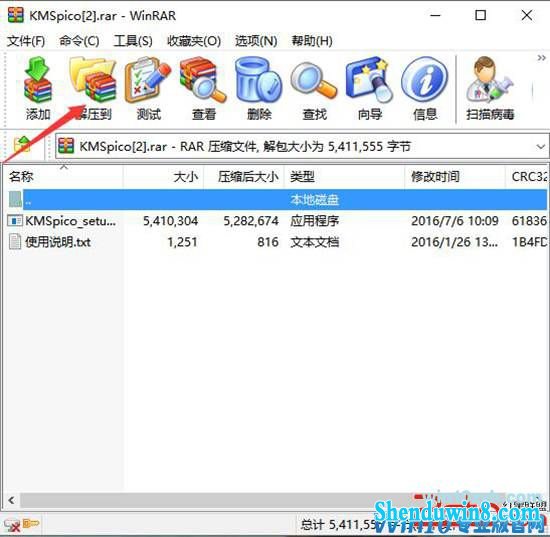Open the 选项(N) menu
The image size is (550, 537).
coord(256,41)
